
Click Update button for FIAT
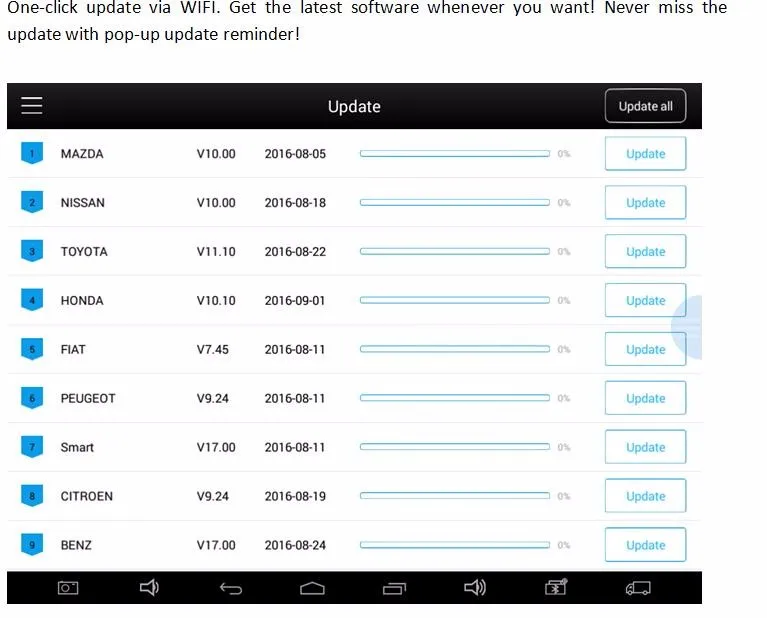coord(645,349)
